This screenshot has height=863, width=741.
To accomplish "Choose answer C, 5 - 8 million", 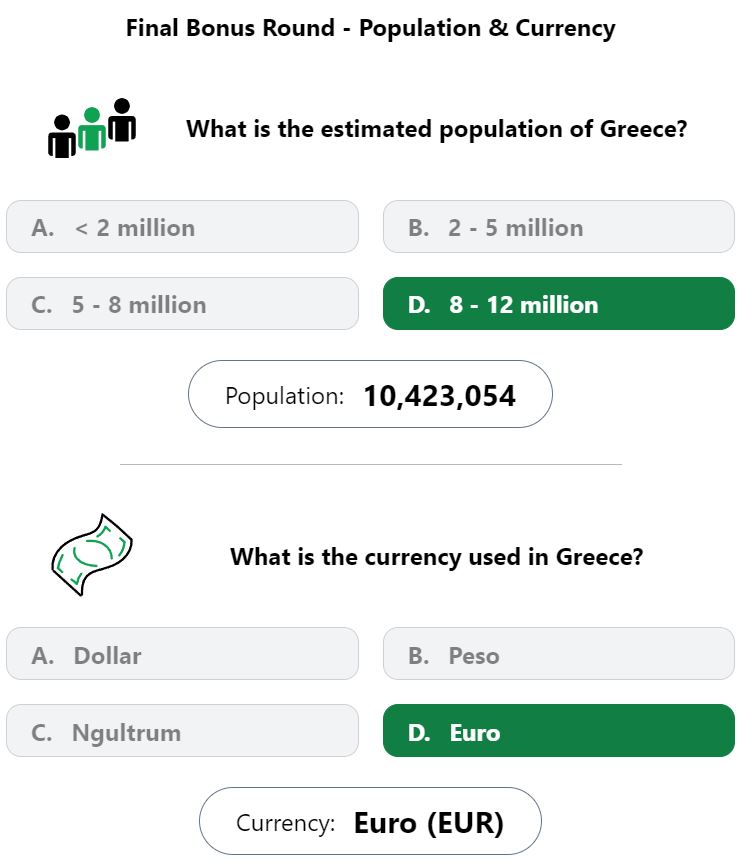I will tap(182, 304).
